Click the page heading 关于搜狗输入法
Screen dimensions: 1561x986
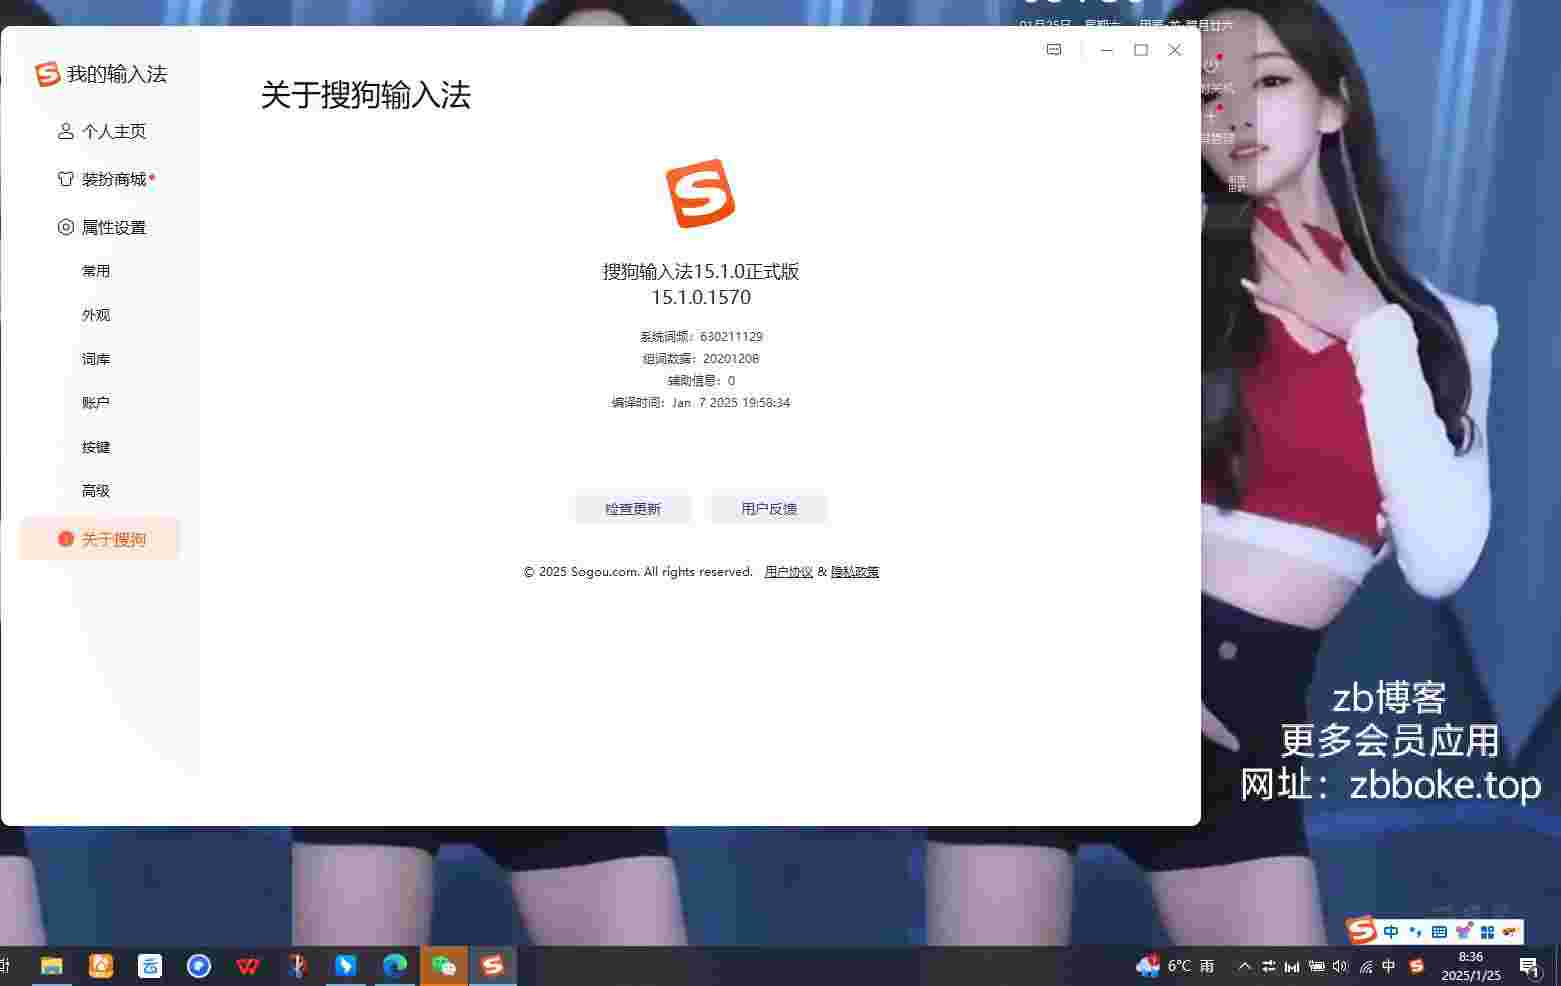click(x=366, y=95)
